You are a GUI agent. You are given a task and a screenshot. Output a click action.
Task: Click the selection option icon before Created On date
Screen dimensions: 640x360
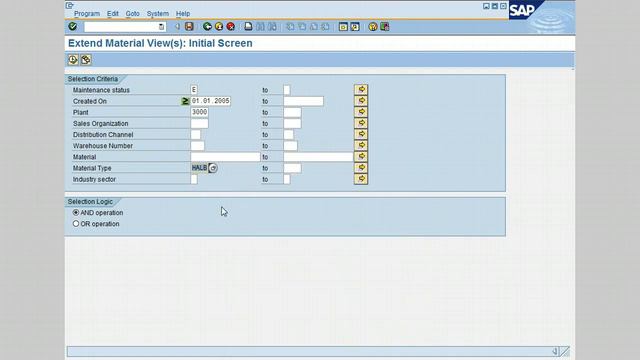pos(185,101)
